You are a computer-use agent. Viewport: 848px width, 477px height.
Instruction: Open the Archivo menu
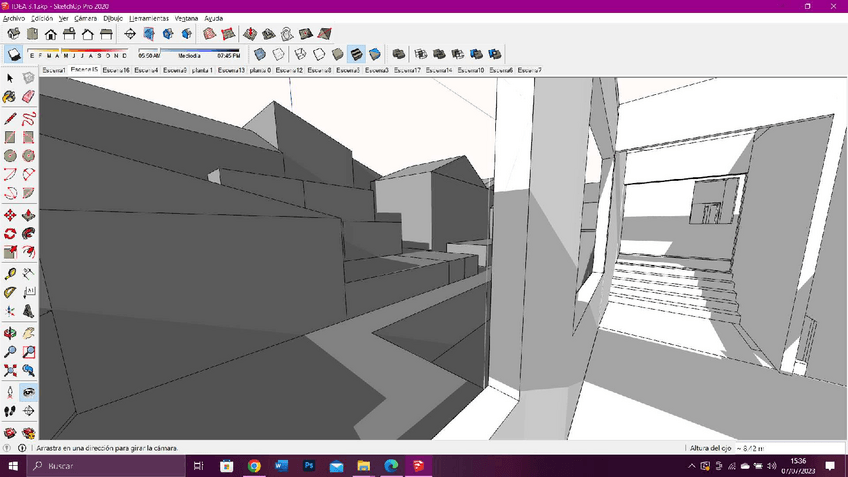(14, 18)
